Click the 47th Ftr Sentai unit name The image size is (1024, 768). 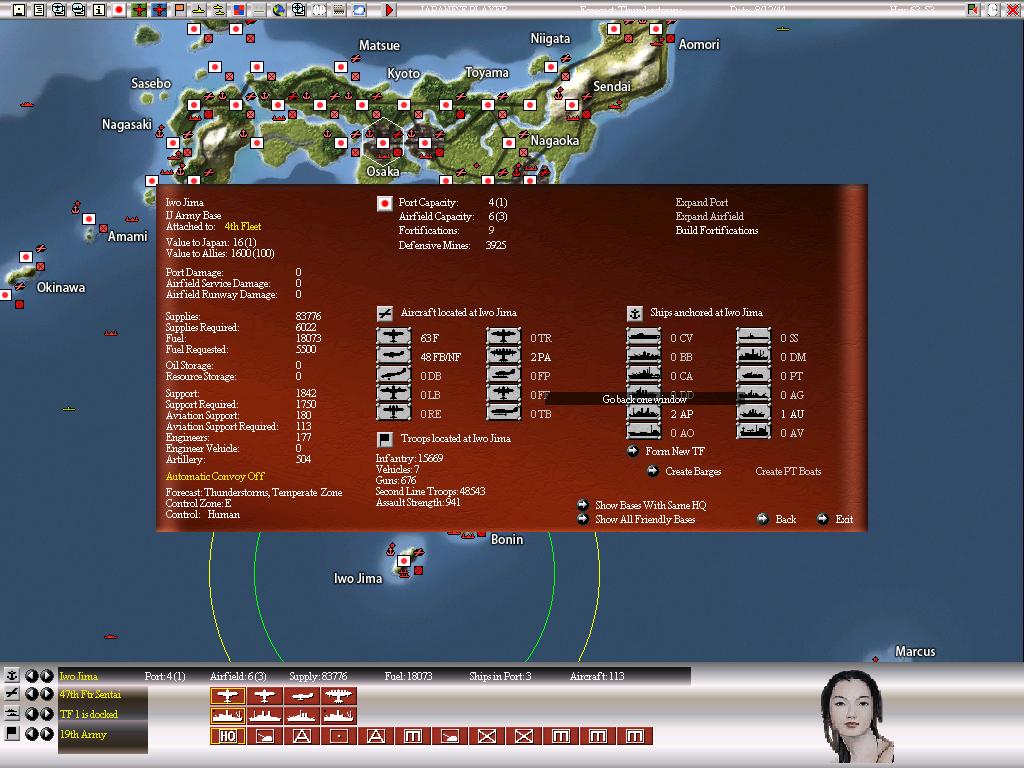pyautogui.click(x=90, y=694)
